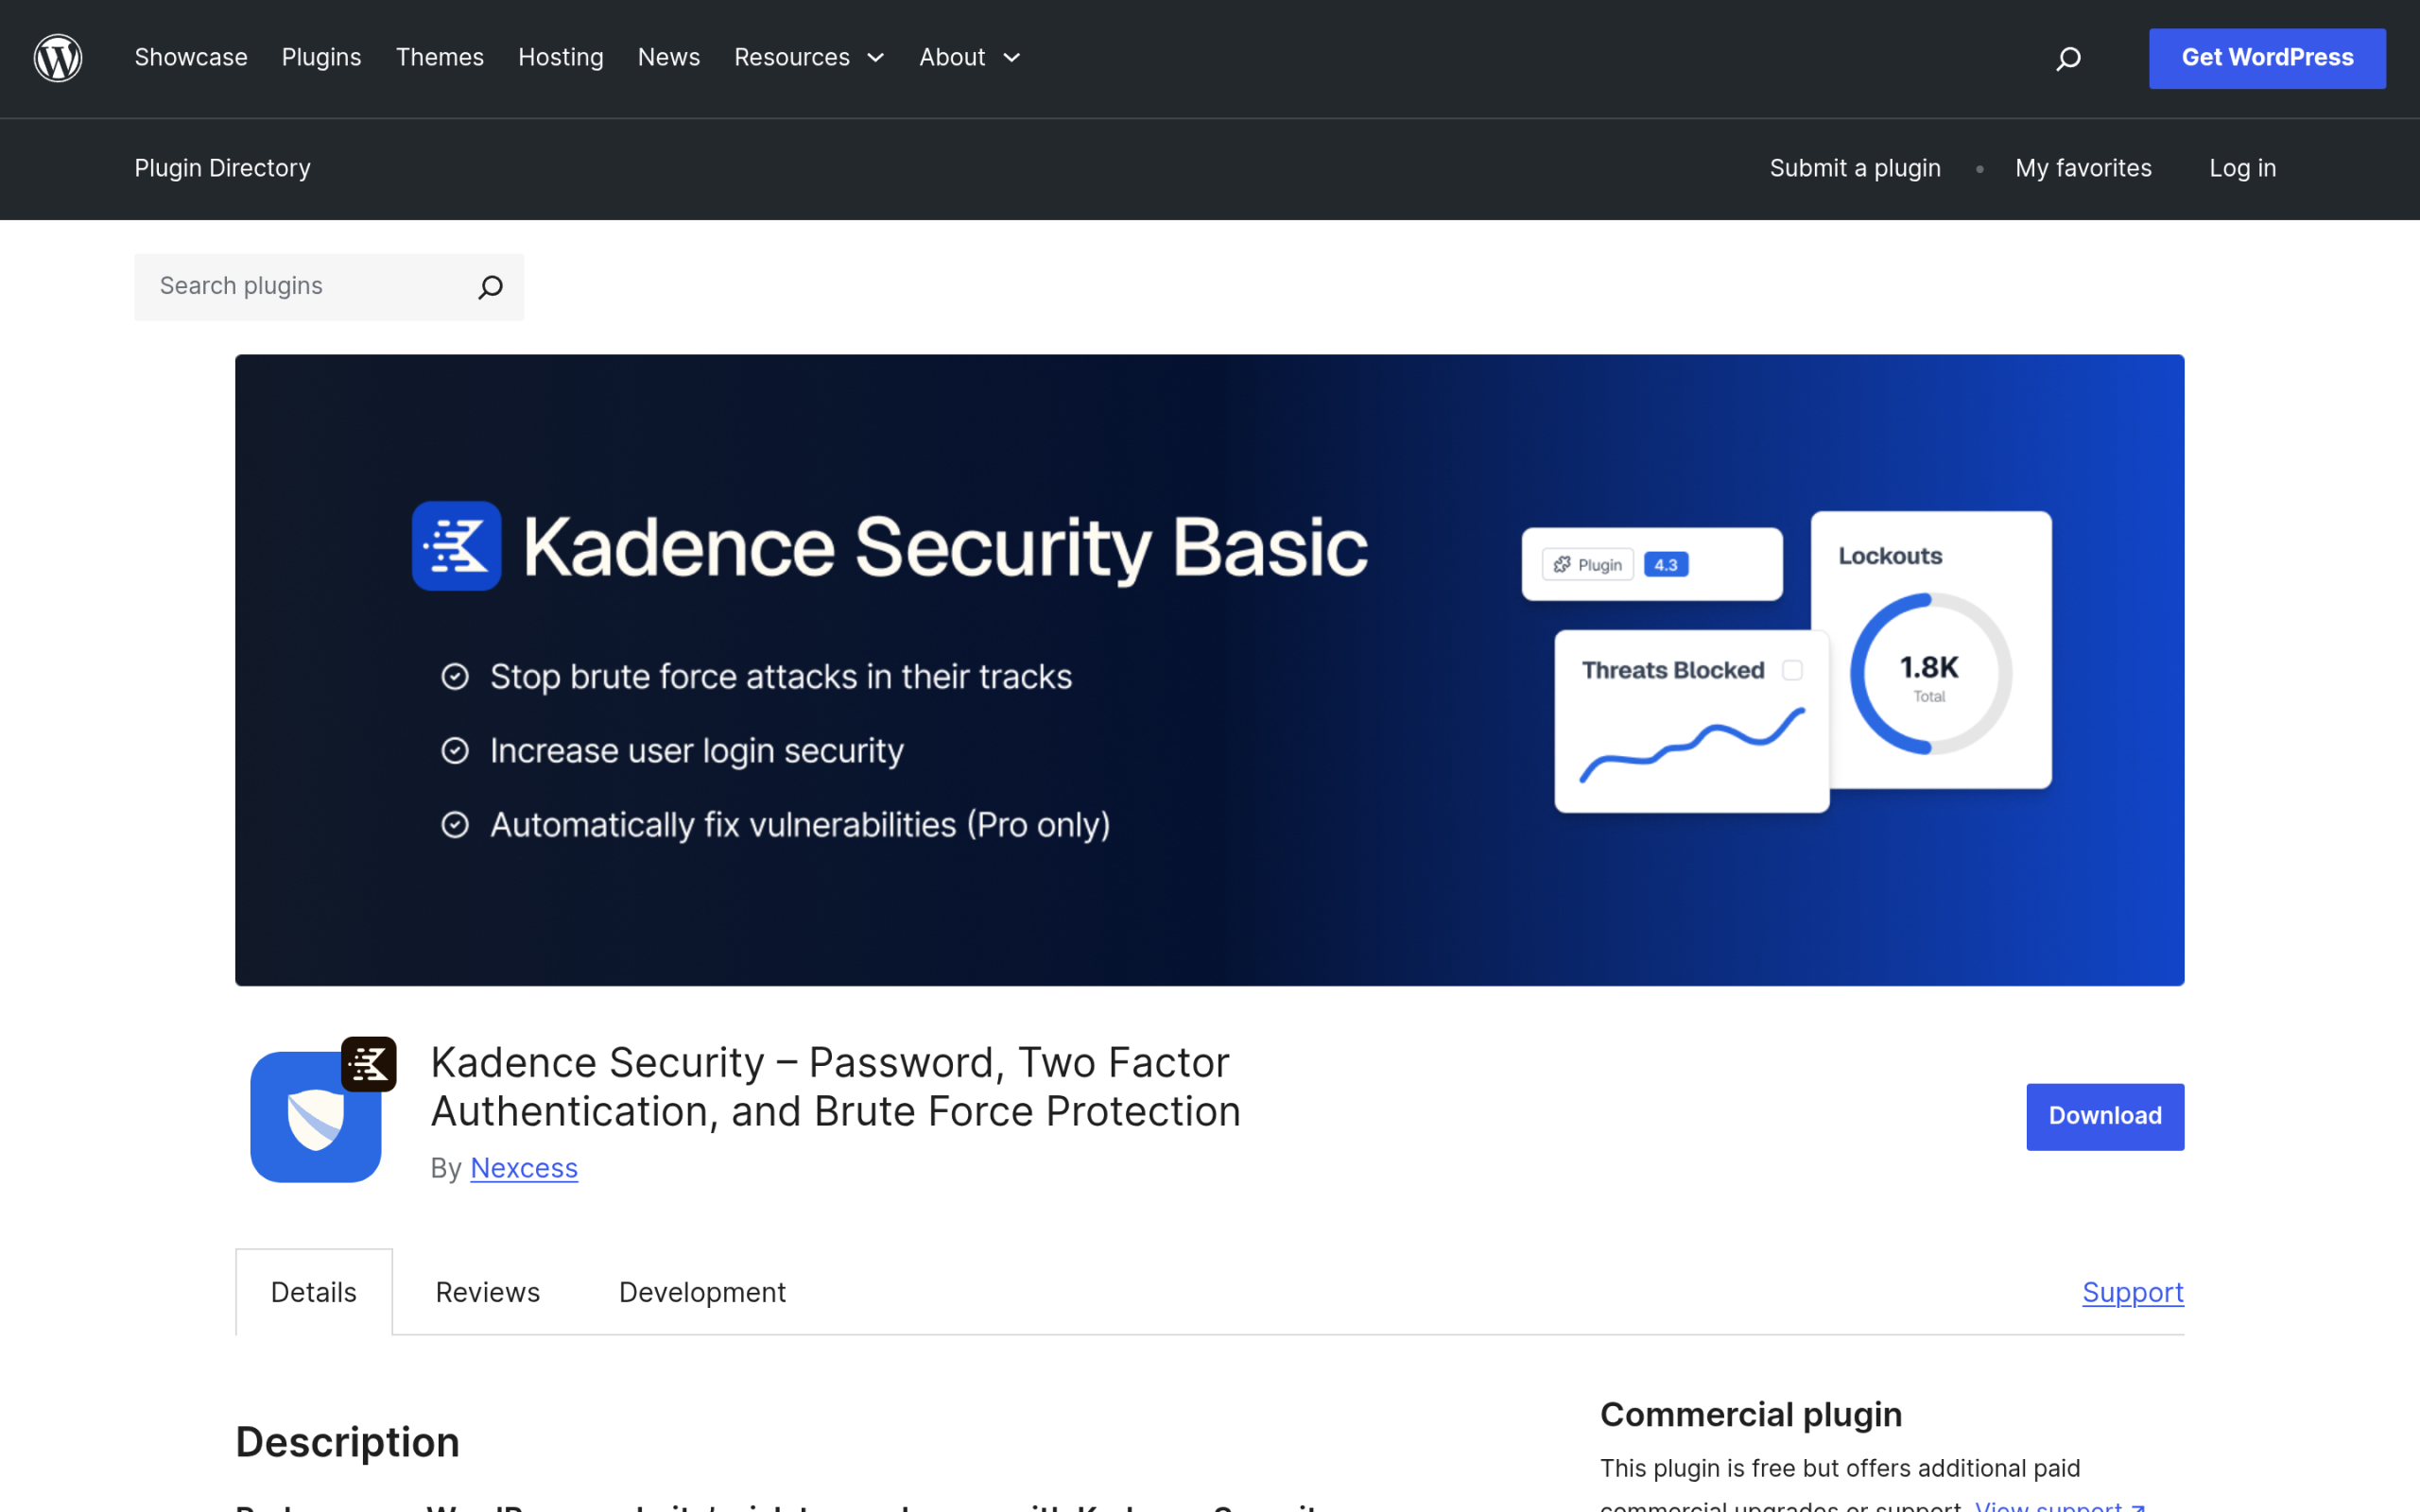Go to Plugins in top navigation
The height and width of the screenshot is (1512, 2420).
coord(321,58)
